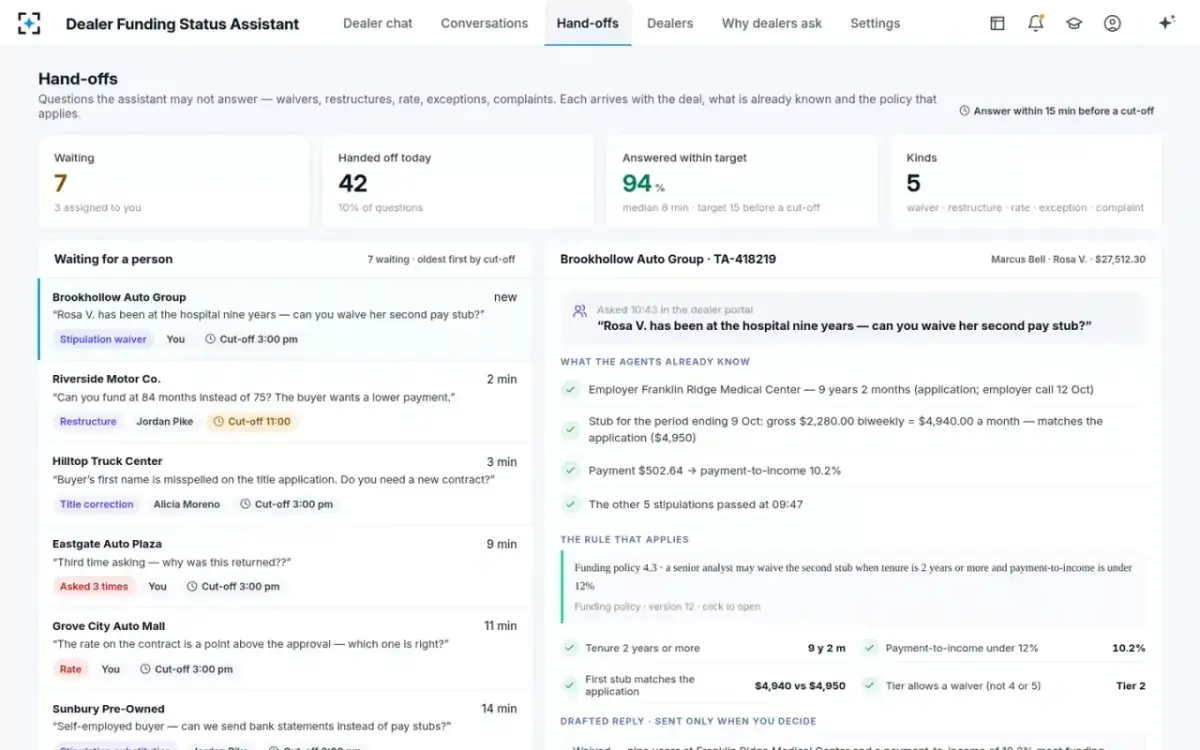Click 'DRAFTED REPLY · SENT ONLY WHEN YOU DECIDE' heading
The height and width of the screenshot is (750, 1200).
tap(688, 721)
